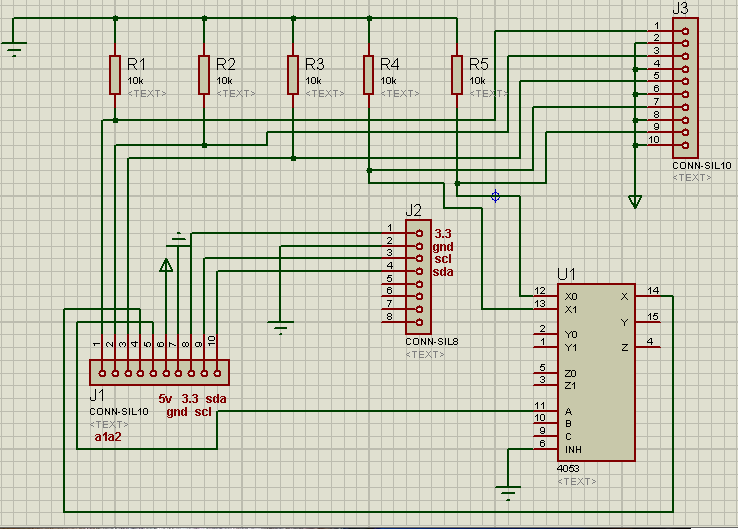Screen dimensions: 739x529
Task: Click the 10k value under R5
Action: pyautogui.click(x=477, y=81)
